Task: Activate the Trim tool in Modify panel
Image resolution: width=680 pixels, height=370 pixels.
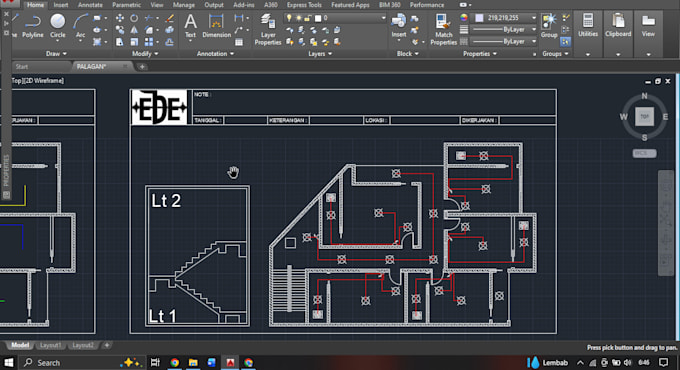Action: click(149, 18)
